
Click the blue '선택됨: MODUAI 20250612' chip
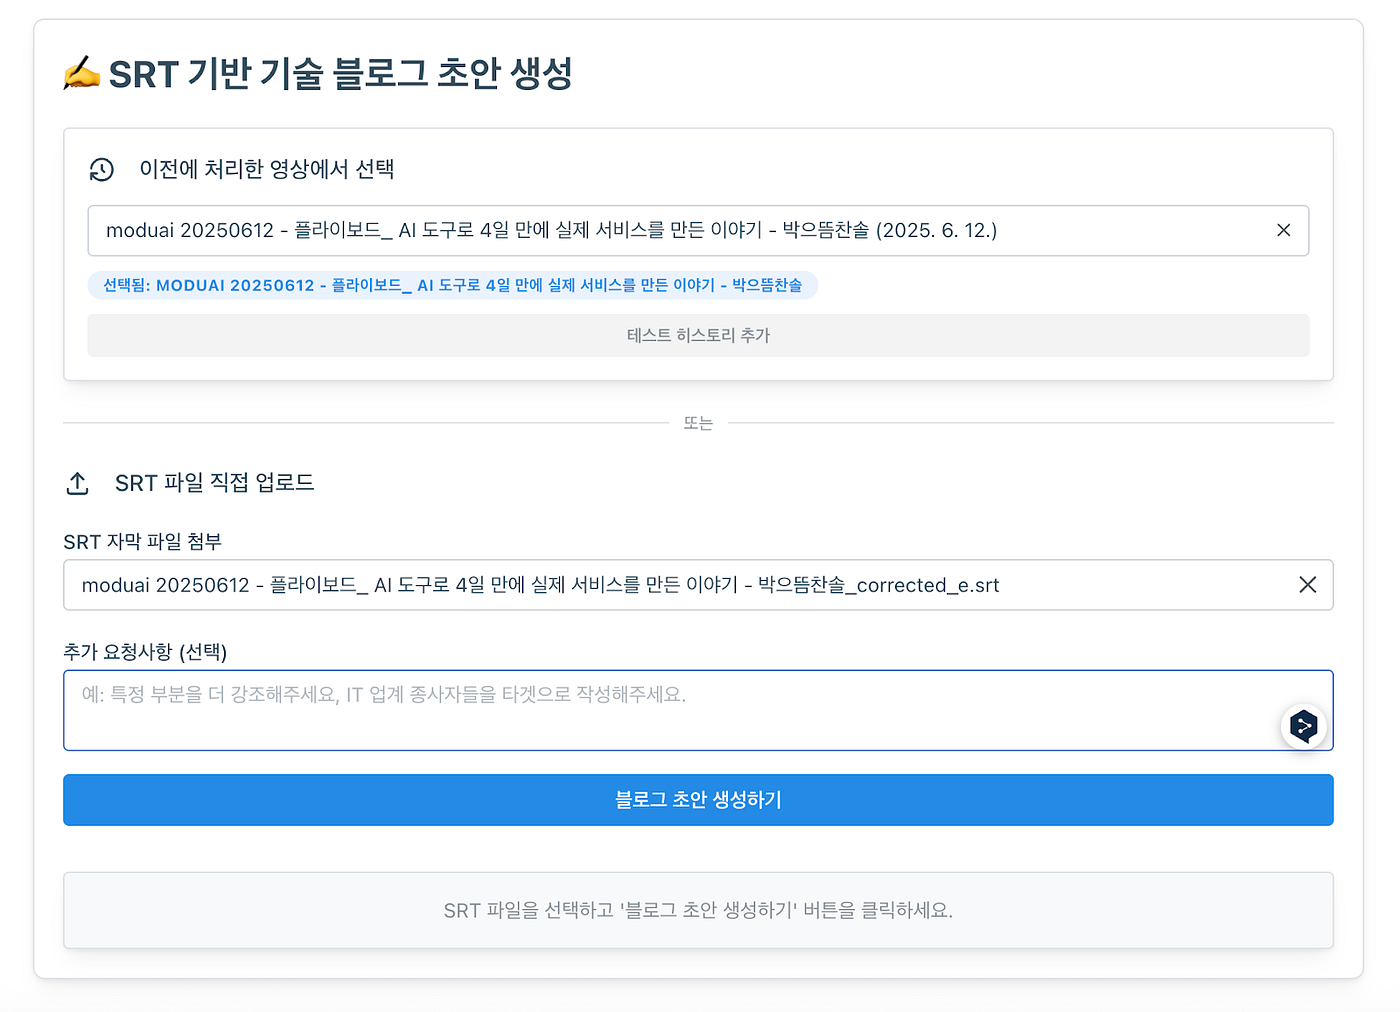coord(453,285)
